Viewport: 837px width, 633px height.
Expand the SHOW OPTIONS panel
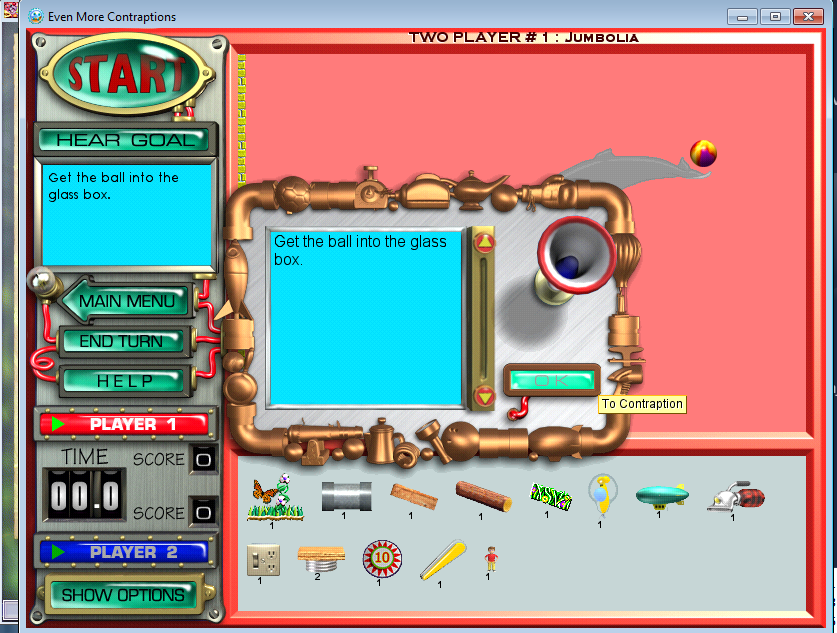(x=123, y=595)
